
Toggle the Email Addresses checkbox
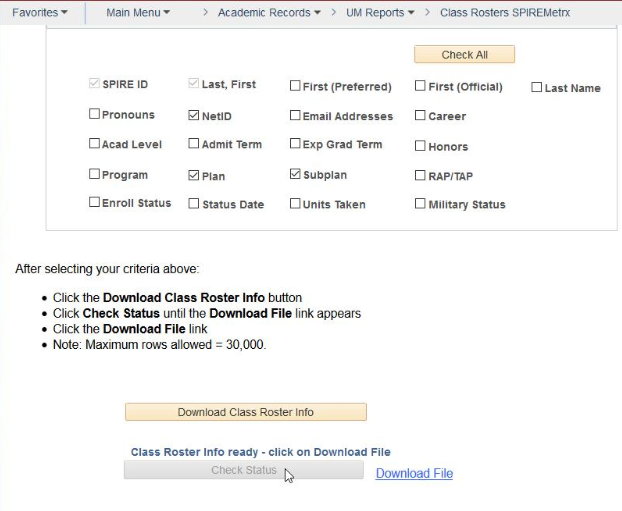(x=295, y=116)
